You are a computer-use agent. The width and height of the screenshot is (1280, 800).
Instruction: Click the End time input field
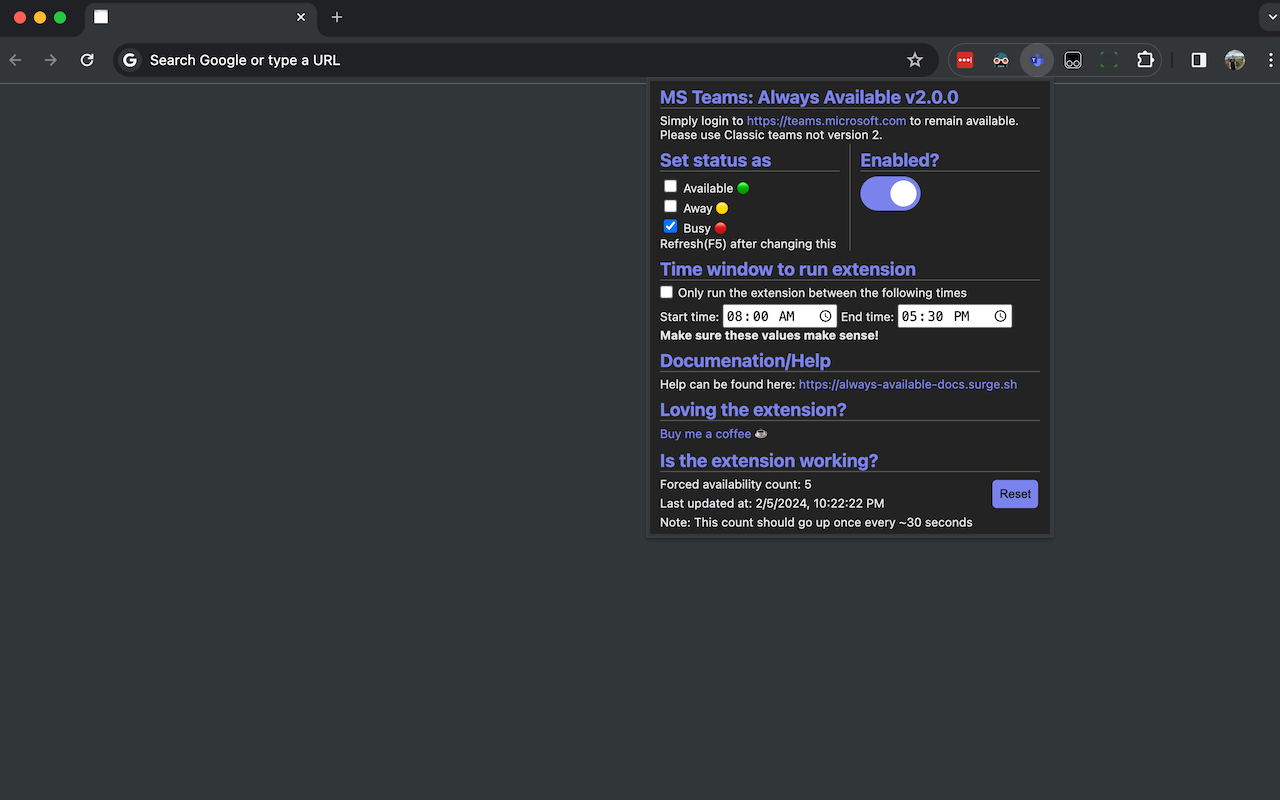pyautogui.click(x=954, y=316)
